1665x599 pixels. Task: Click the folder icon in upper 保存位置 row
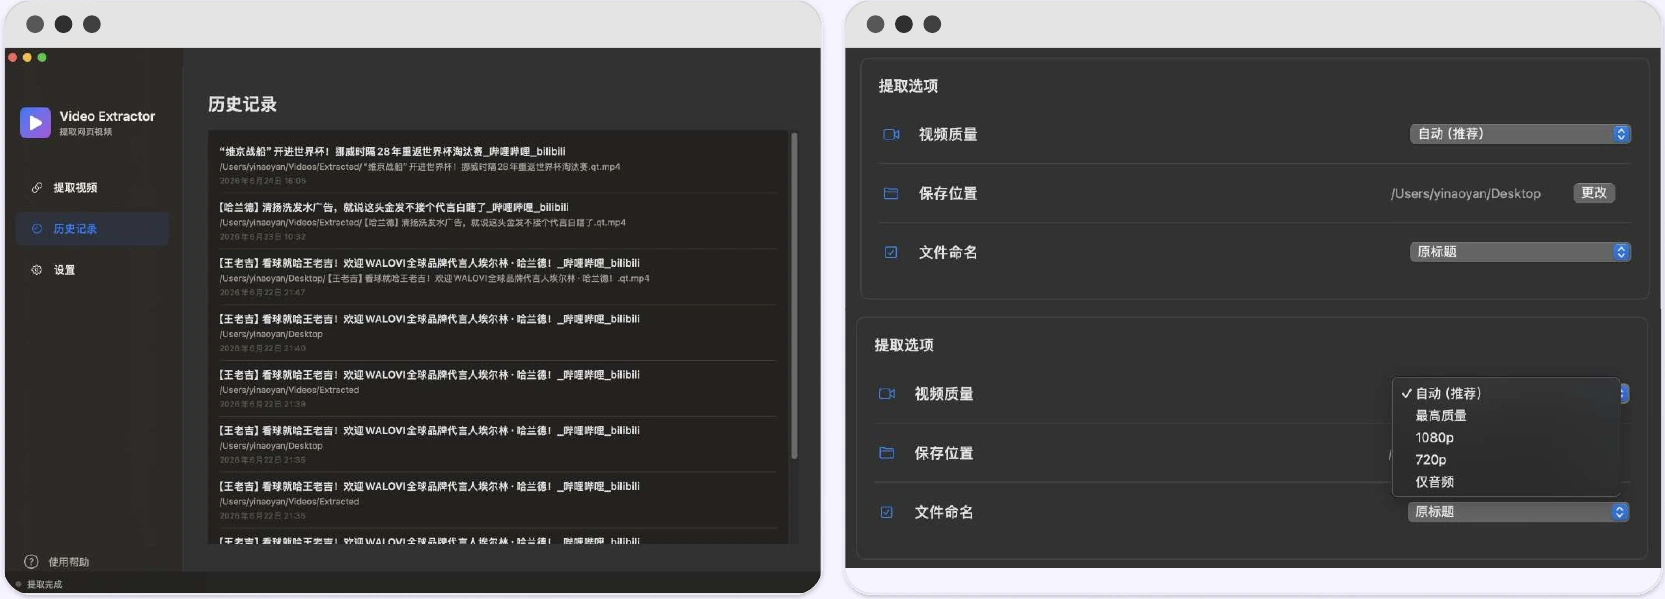891,193
